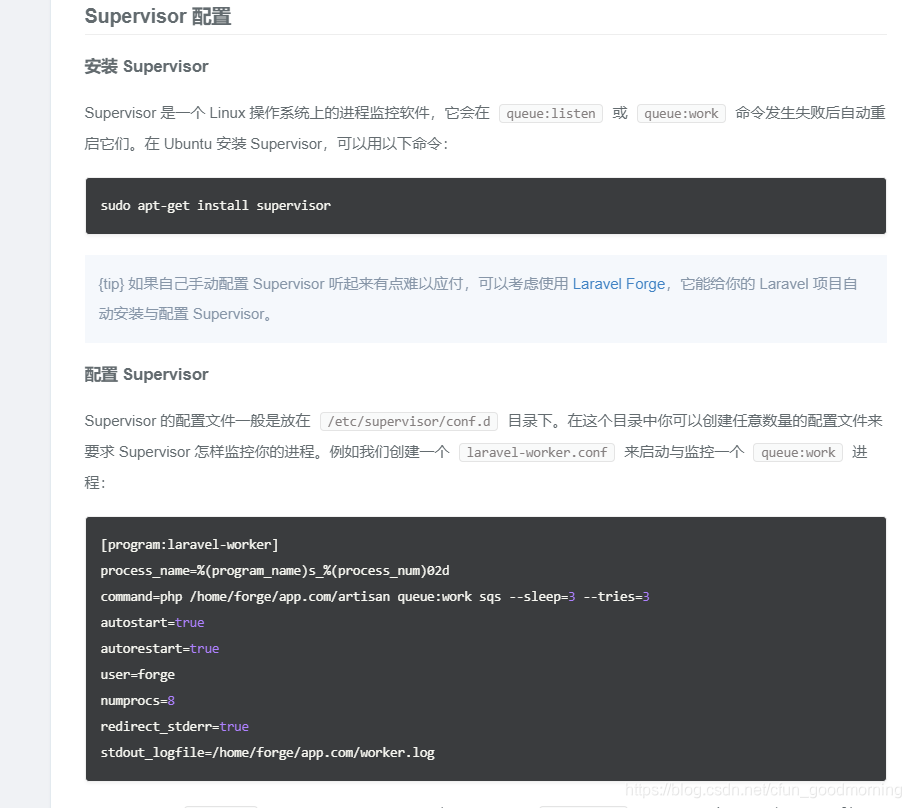
Task: Click the 'redirect_stderr=true' line
Action: click(174, 727)
